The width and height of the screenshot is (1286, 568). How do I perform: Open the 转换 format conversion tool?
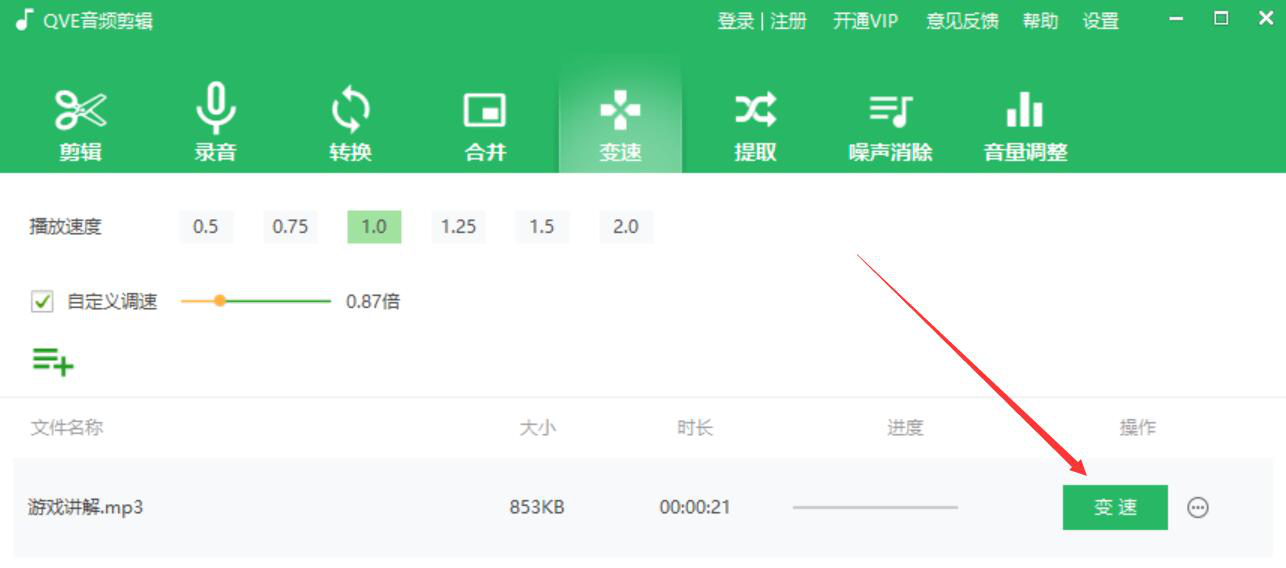[x=350, y=126]
